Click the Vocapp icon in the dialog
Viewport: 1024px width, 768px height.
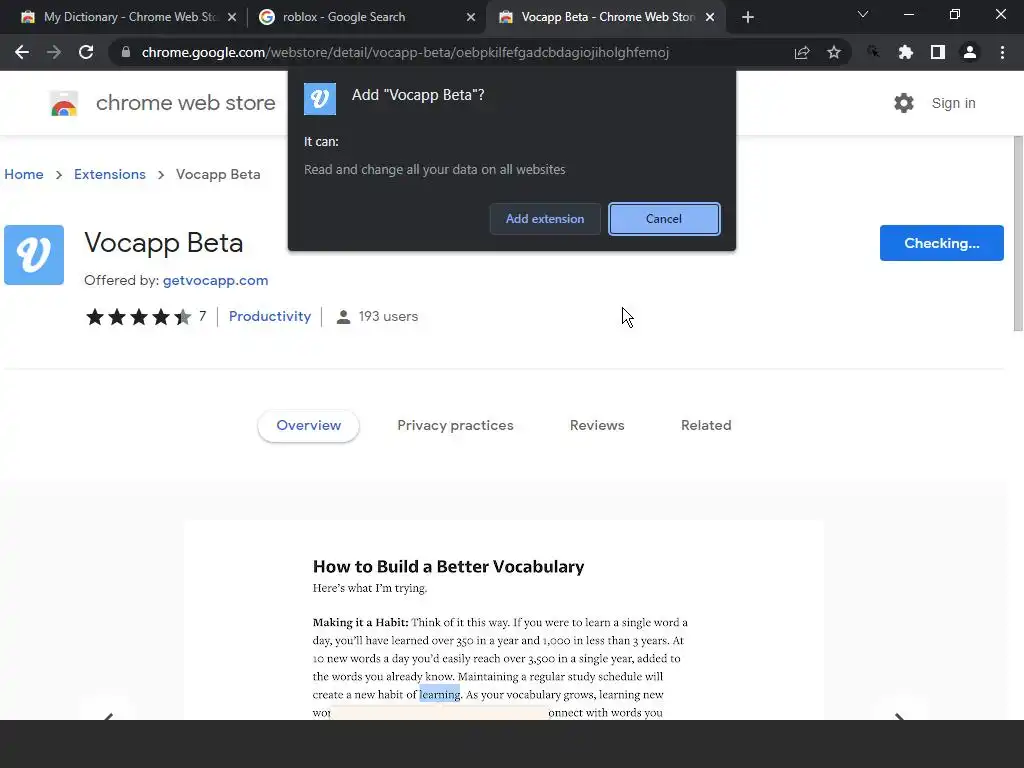pyautogui.click(x=320, y=99)
